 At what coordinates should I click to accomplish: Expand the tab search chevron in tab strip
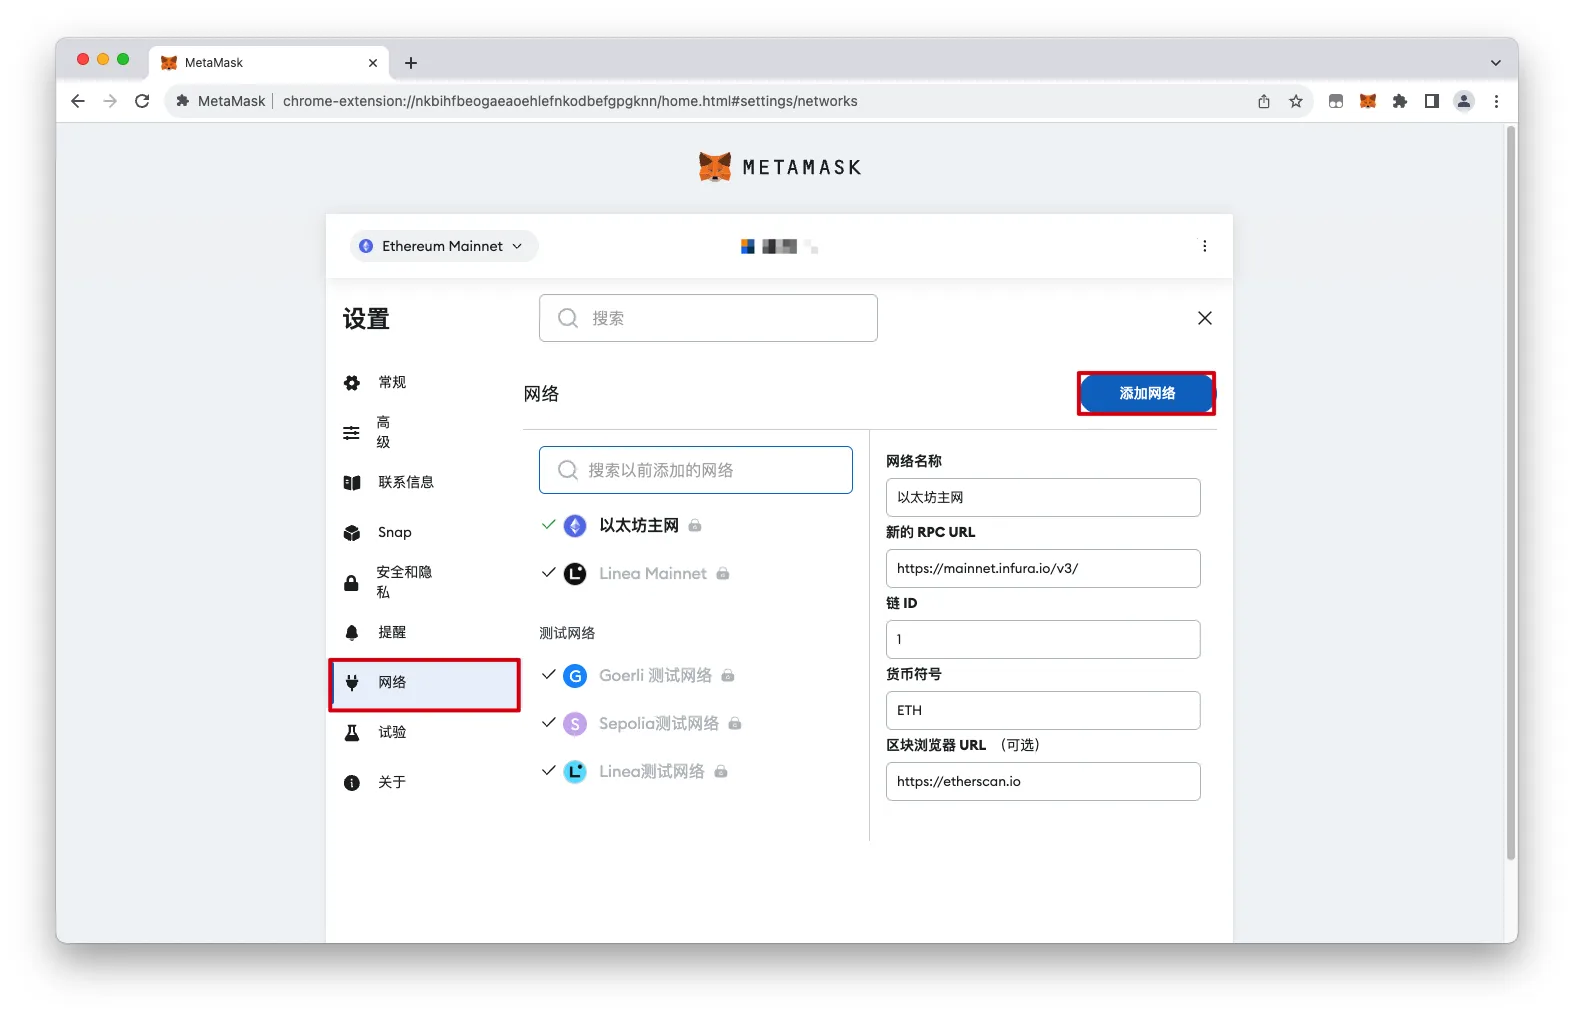[1496, 63]
